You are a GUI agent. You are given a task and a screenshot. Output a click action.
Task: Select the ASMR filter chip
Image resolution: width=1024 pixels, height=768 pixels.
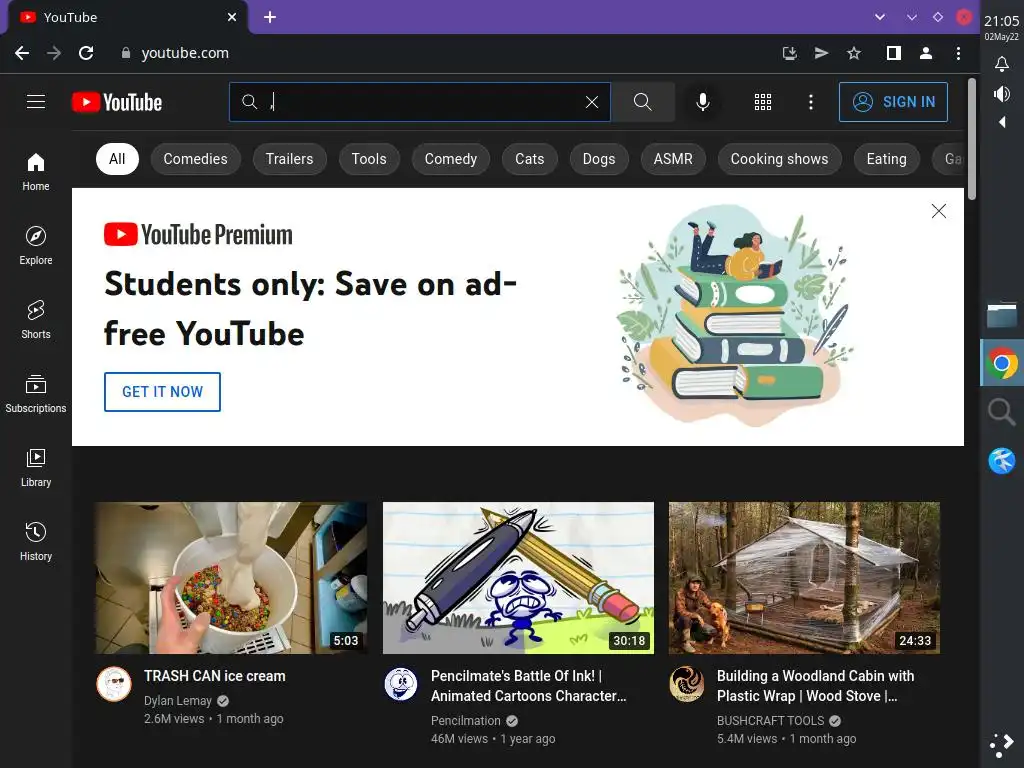[x=673, y=159]
